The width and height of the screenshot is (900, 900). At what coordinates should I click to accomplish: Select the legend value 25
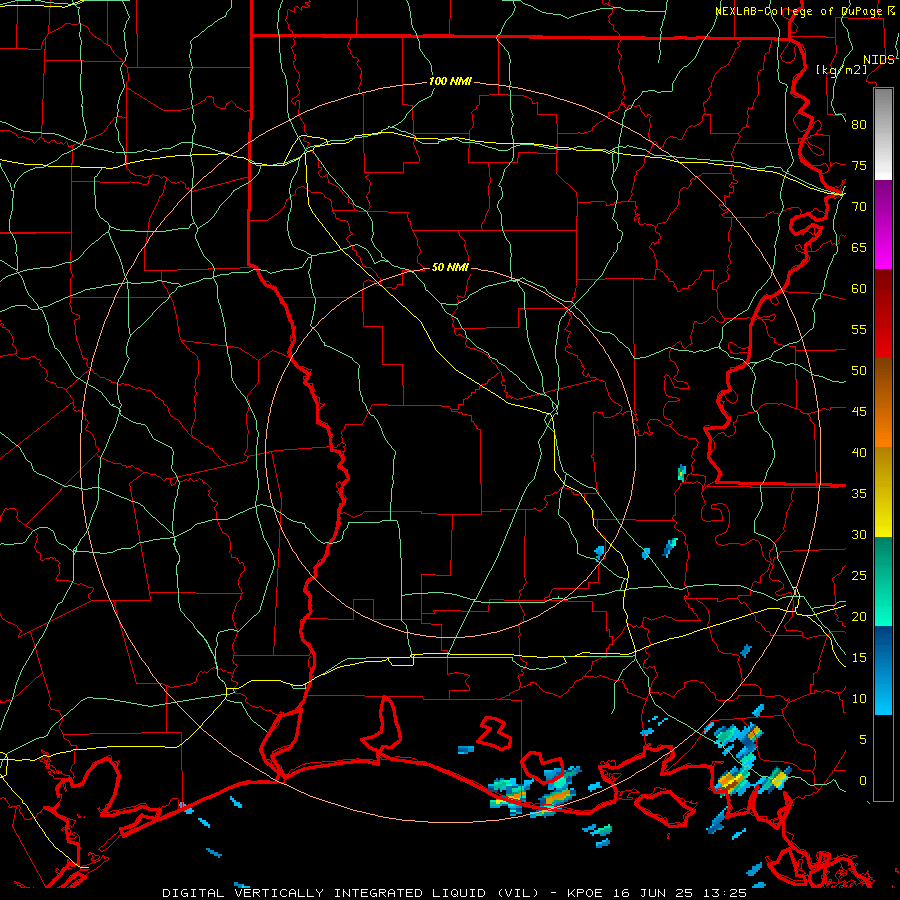[x=859, y=576]
